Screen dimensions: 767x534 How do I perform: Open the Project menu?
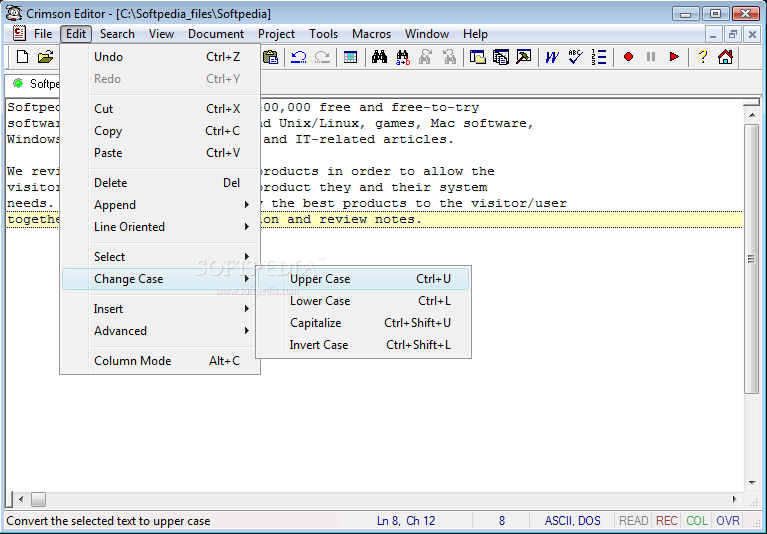click(x=276, y=34)
